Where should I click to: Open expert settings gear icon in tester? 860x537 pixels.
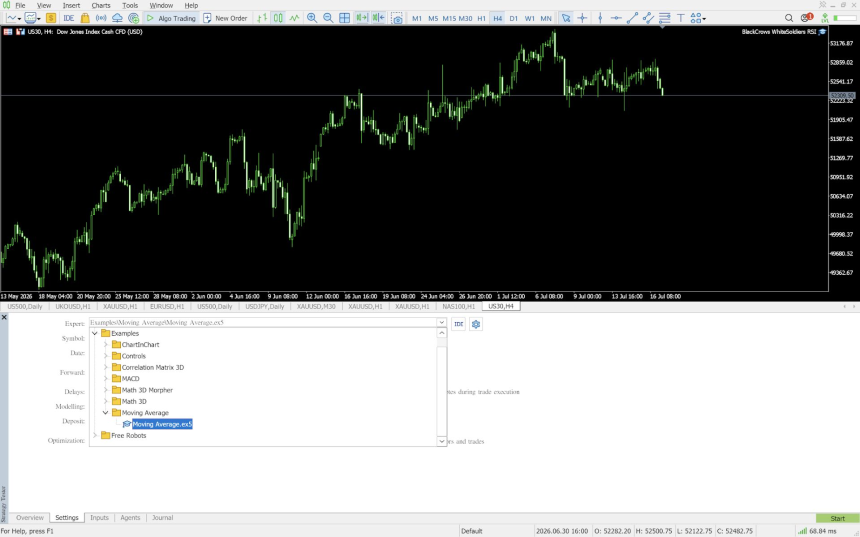point(476,324)
